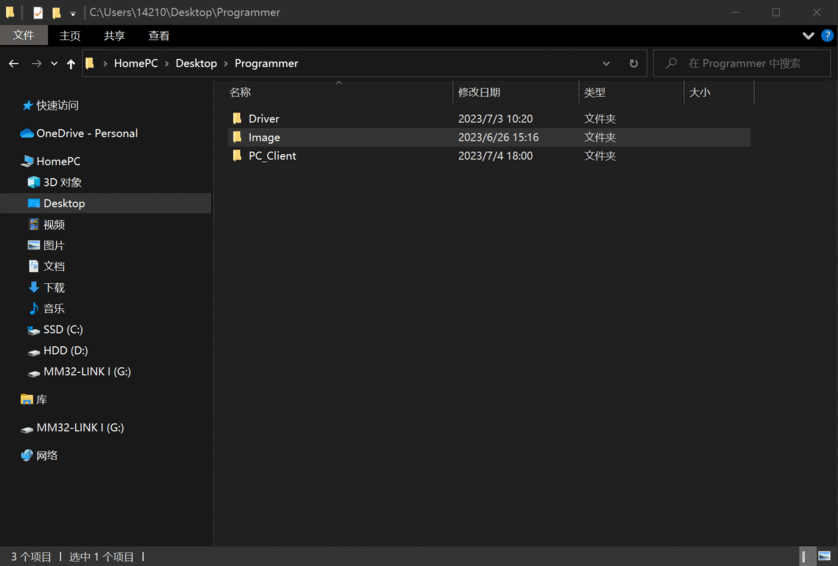838x566 pixels.
Task: Switch to the 查看 ribbon tab
Action: coord(159,35)
